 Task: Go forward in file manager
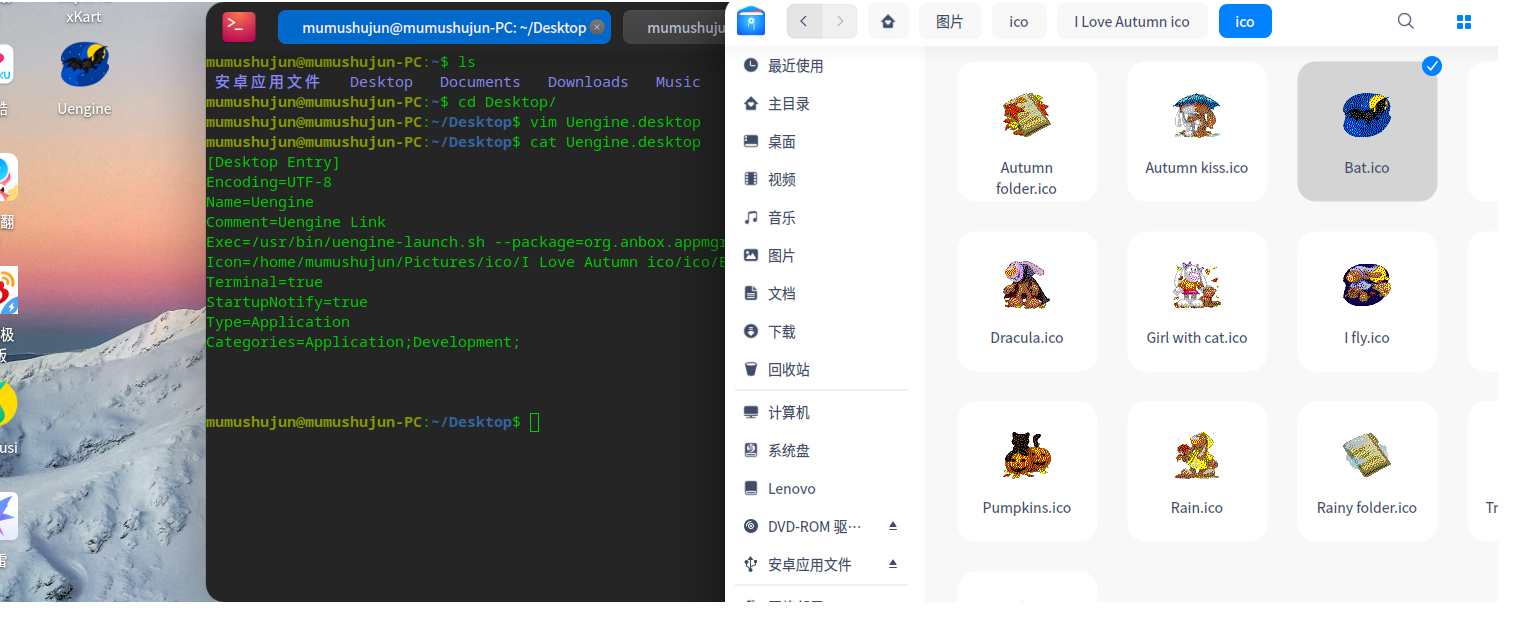tap(840, 21)
